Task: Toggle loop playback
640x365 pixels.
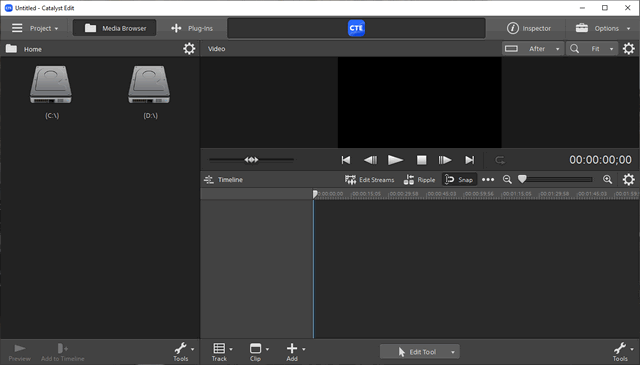Action: pos(500,160)
